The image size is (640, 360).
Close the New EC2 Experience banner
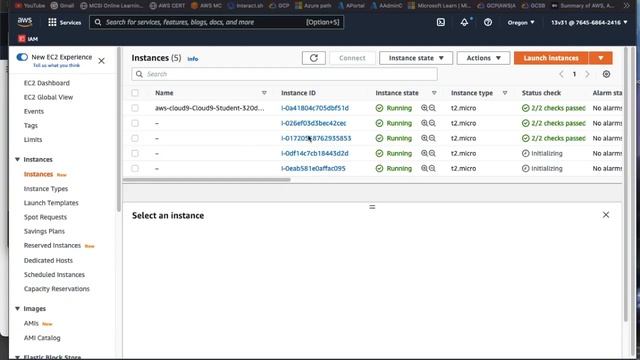[x=102, y=61]
